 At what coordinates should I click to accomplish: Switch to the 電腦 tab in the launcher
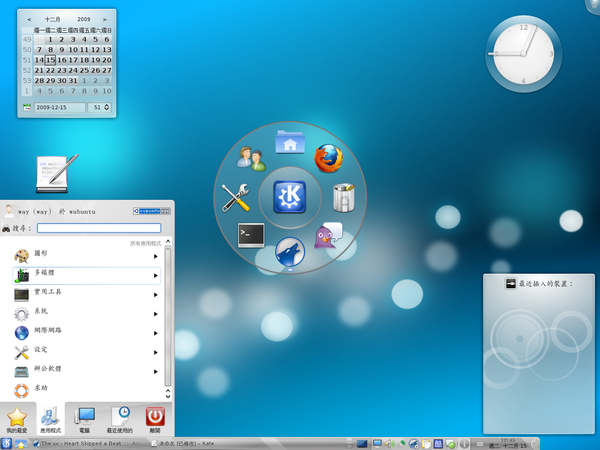(86, 419)
